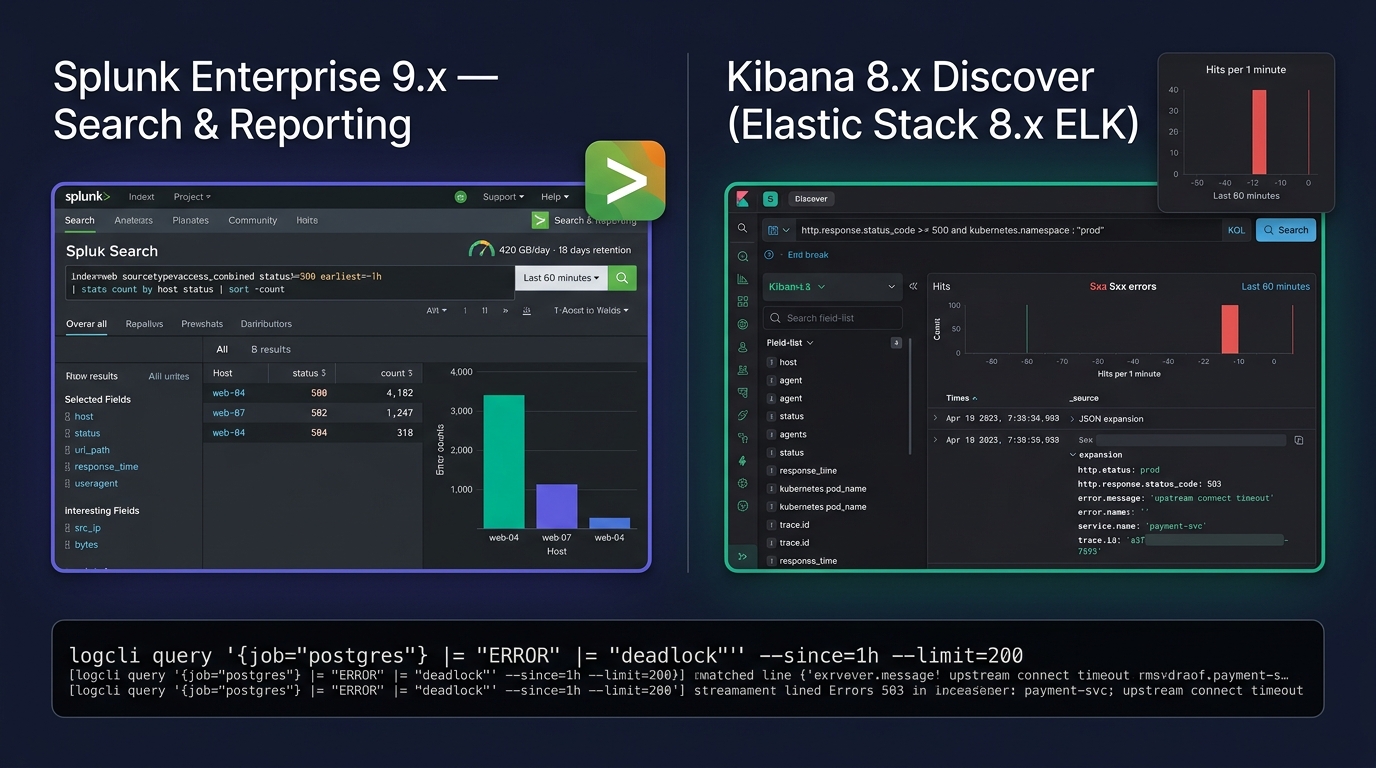Select the useragent field in Splunk Selected Fields

point(96,483)
